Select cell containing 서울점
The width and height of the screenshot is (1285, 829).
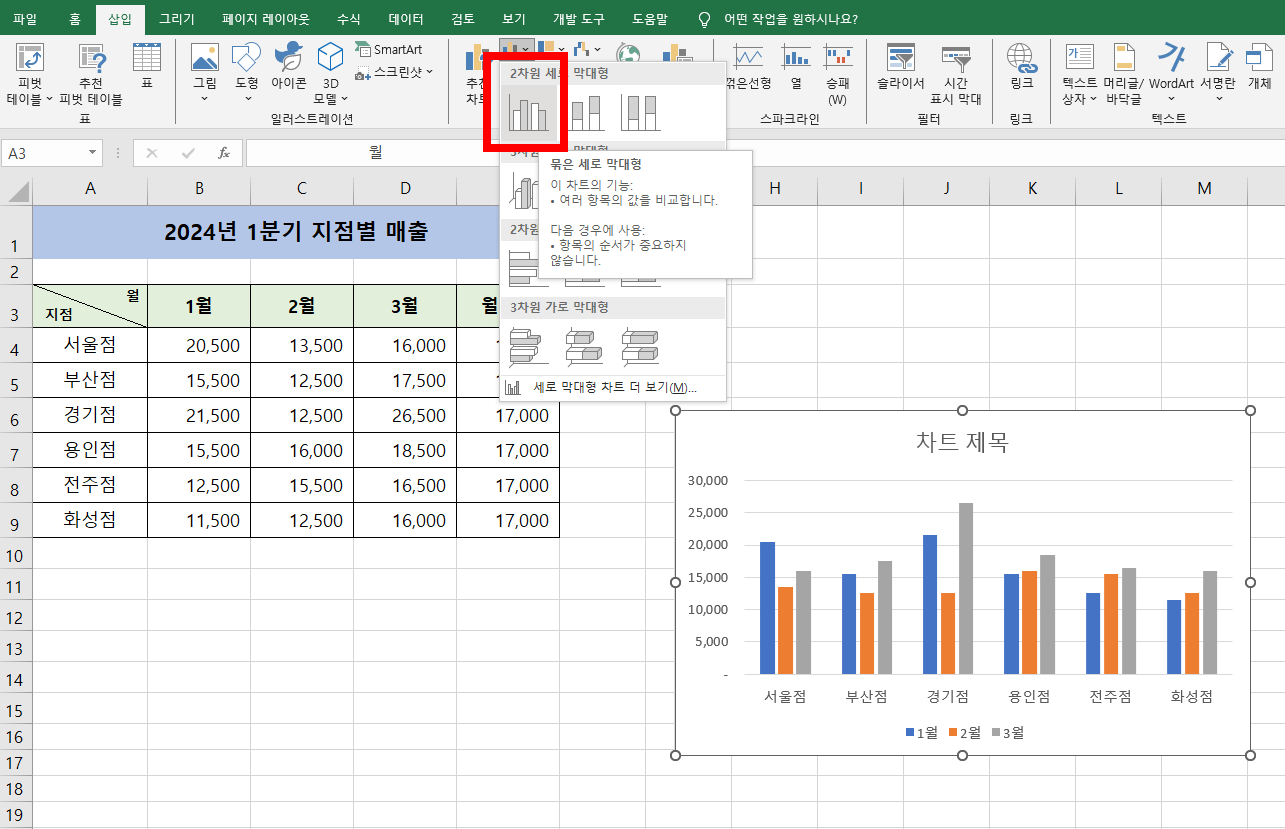pyautogui.click(x=90, y=345)
